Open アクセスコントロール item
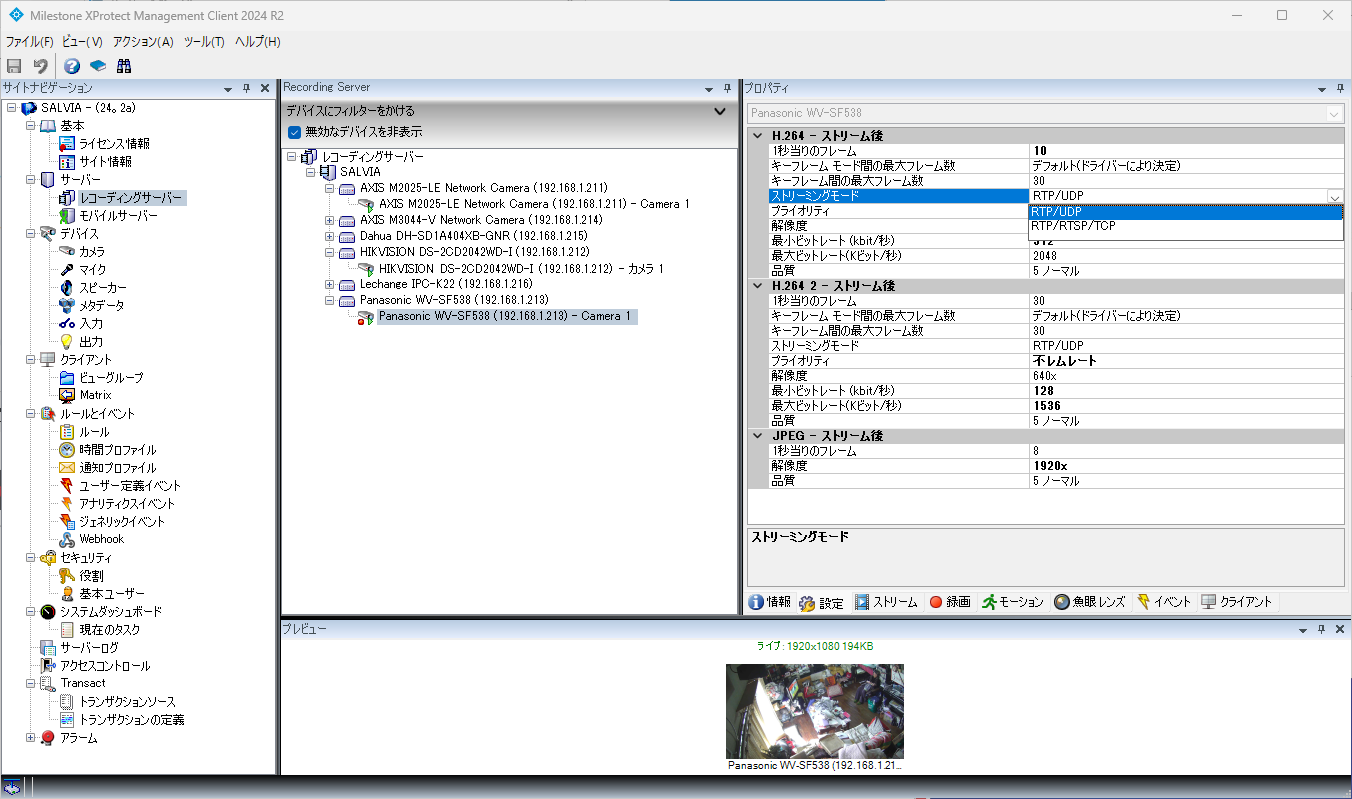This screenshot has width=1352, height=799. point(105,666)
